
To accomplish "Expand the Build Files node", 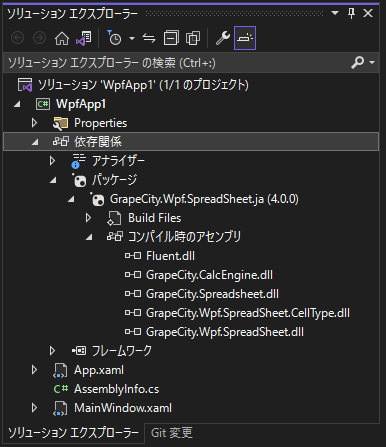I will click(88, 218).
